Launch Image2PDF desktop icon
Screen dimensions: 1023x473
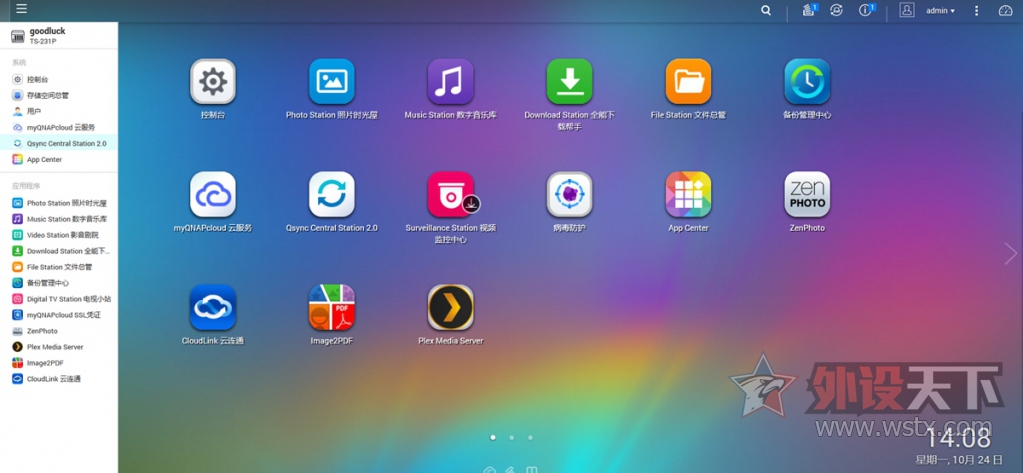pos(331,307)
